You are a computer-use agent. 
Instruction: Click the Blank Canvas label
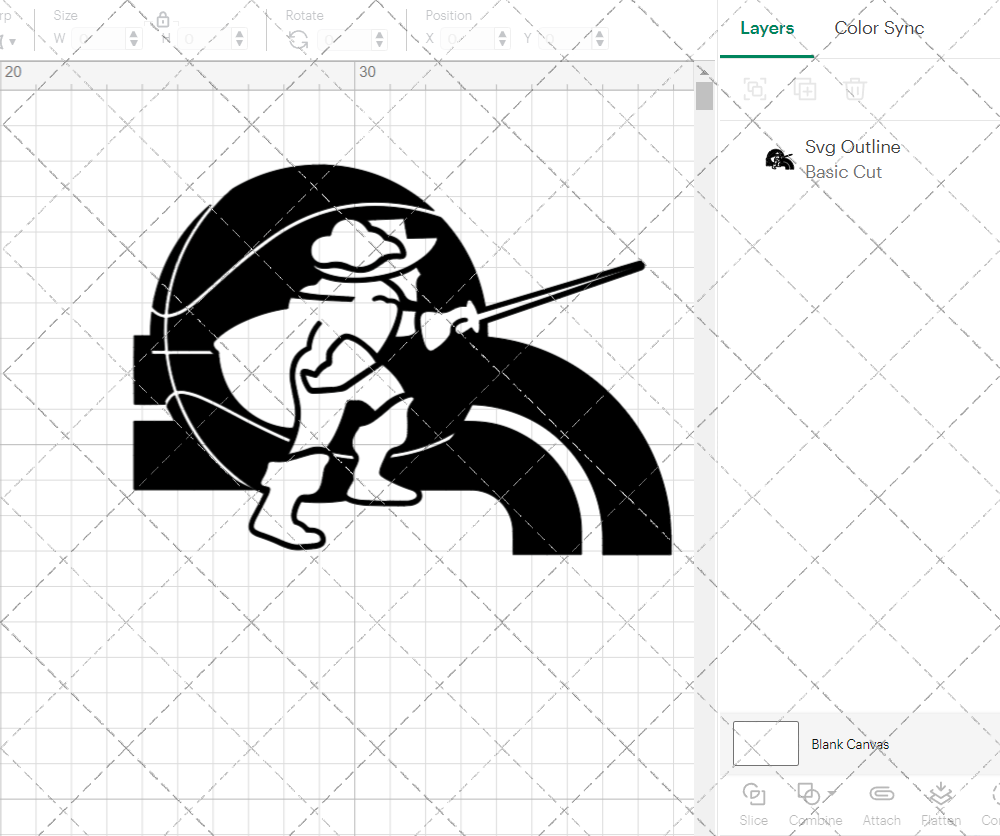pos(850,744)
